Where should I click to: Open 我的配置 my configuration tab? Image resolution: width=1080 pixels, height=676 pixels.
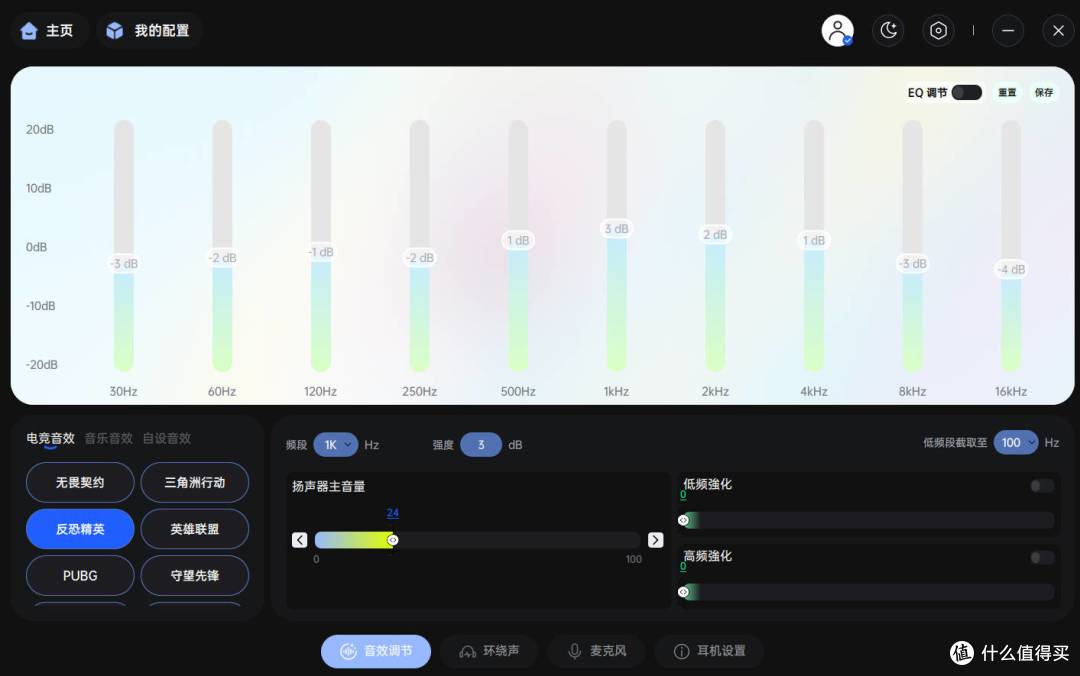(x=148, y=31)
